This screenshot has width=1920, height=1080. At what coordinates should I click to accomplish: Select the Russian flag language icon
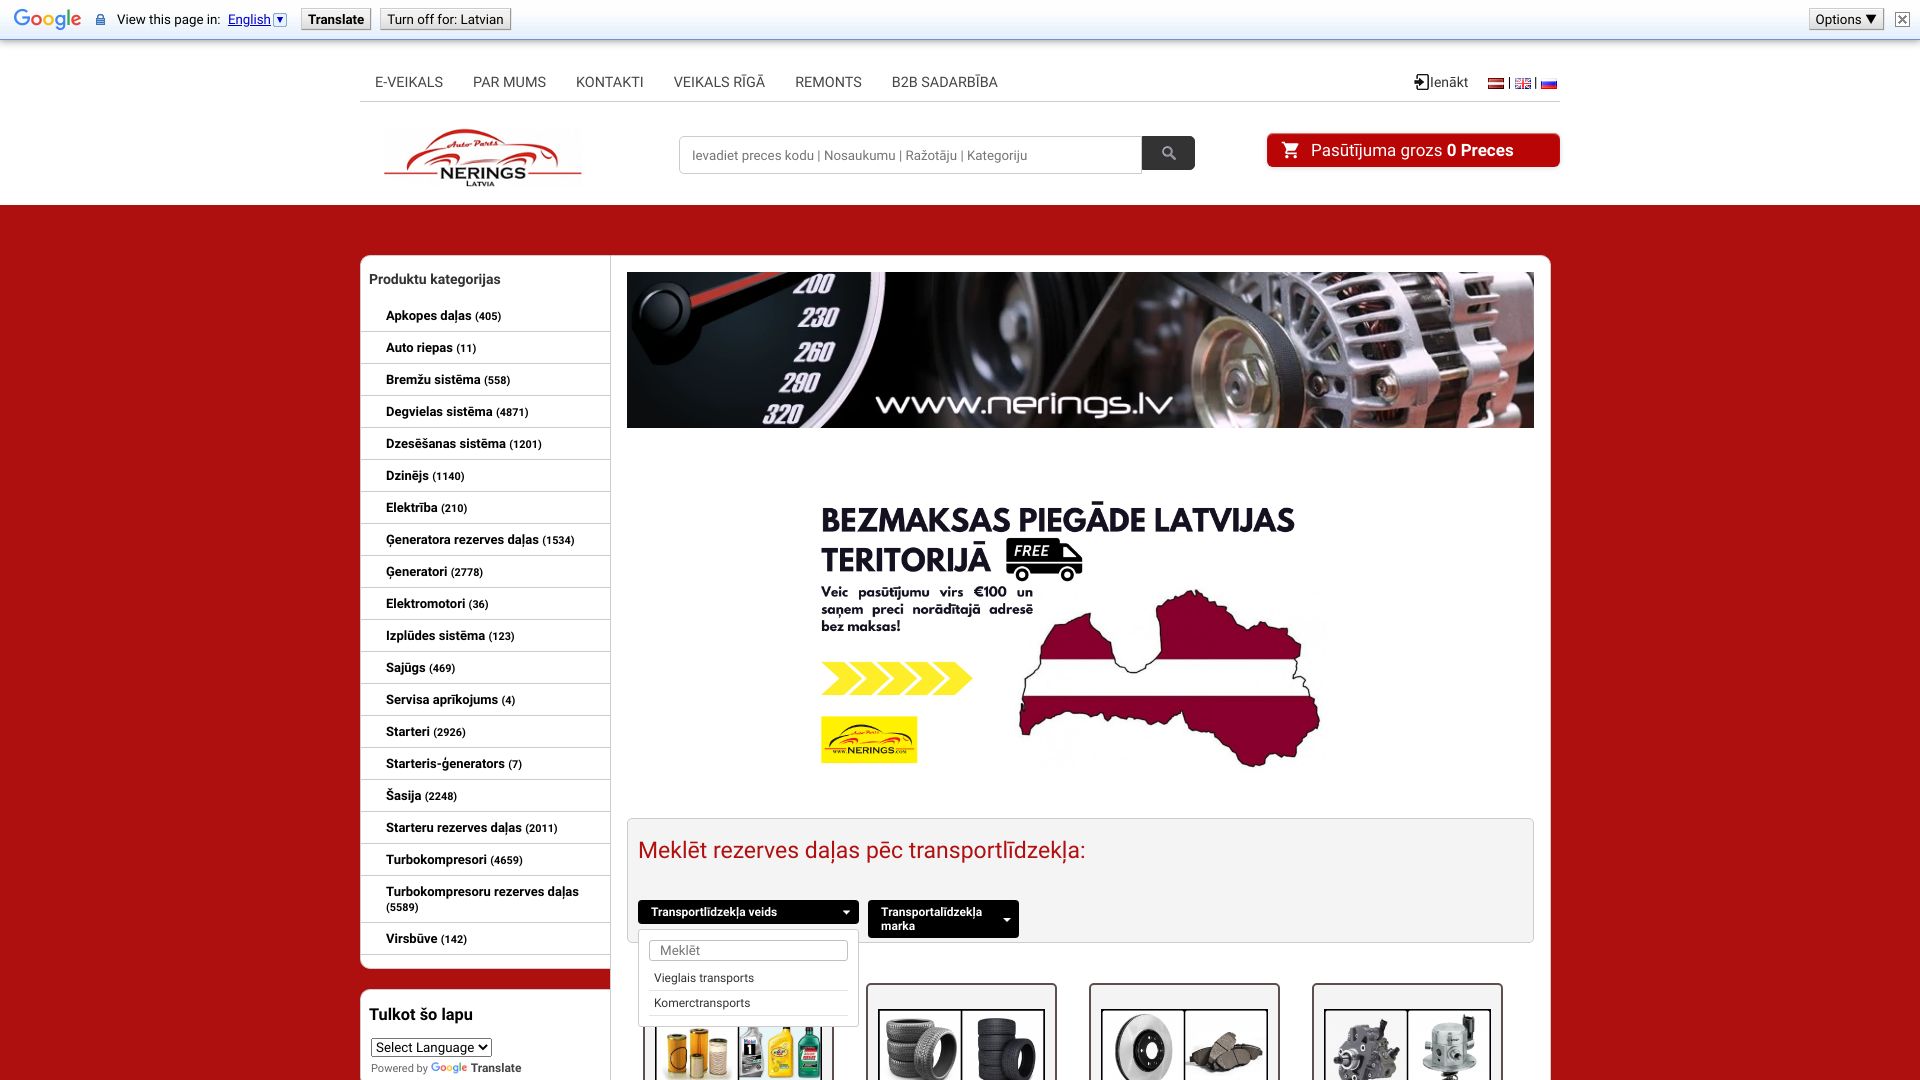(x=1549, y=83)
